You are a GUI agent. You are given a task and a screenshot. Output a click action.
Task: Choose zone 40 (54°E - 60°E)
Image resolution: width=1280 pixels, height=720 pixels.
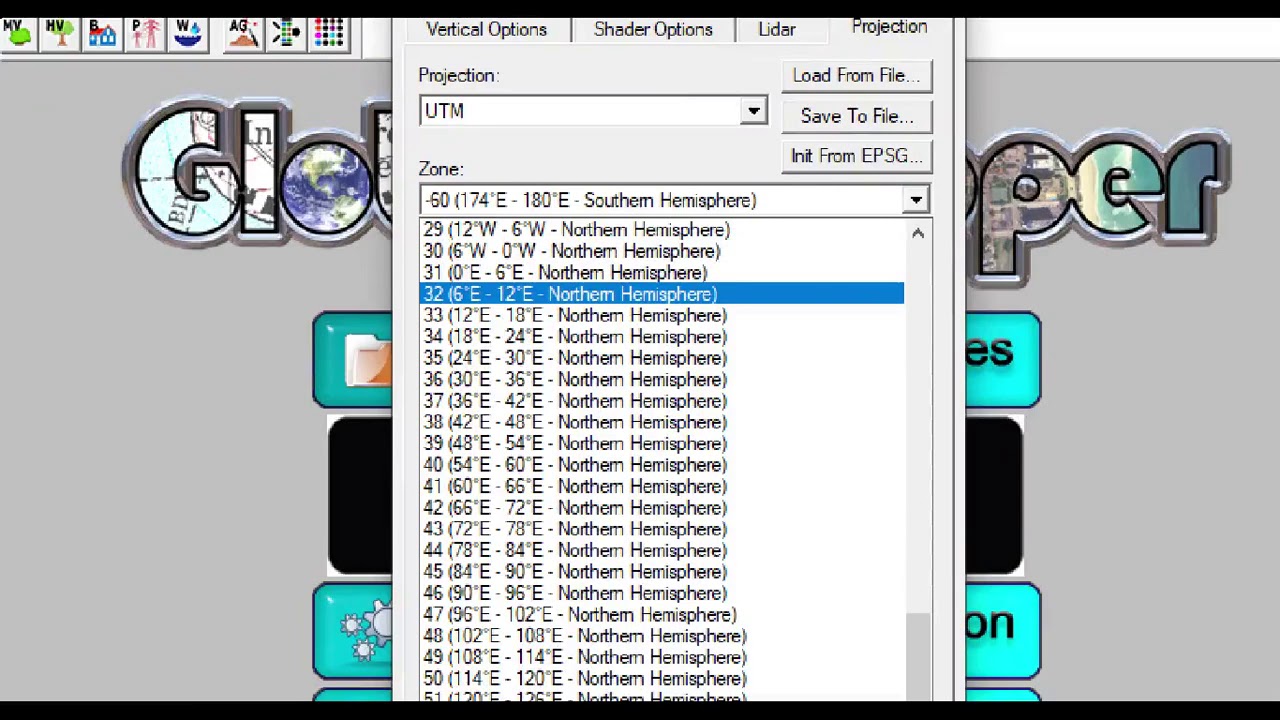[662, 465]
